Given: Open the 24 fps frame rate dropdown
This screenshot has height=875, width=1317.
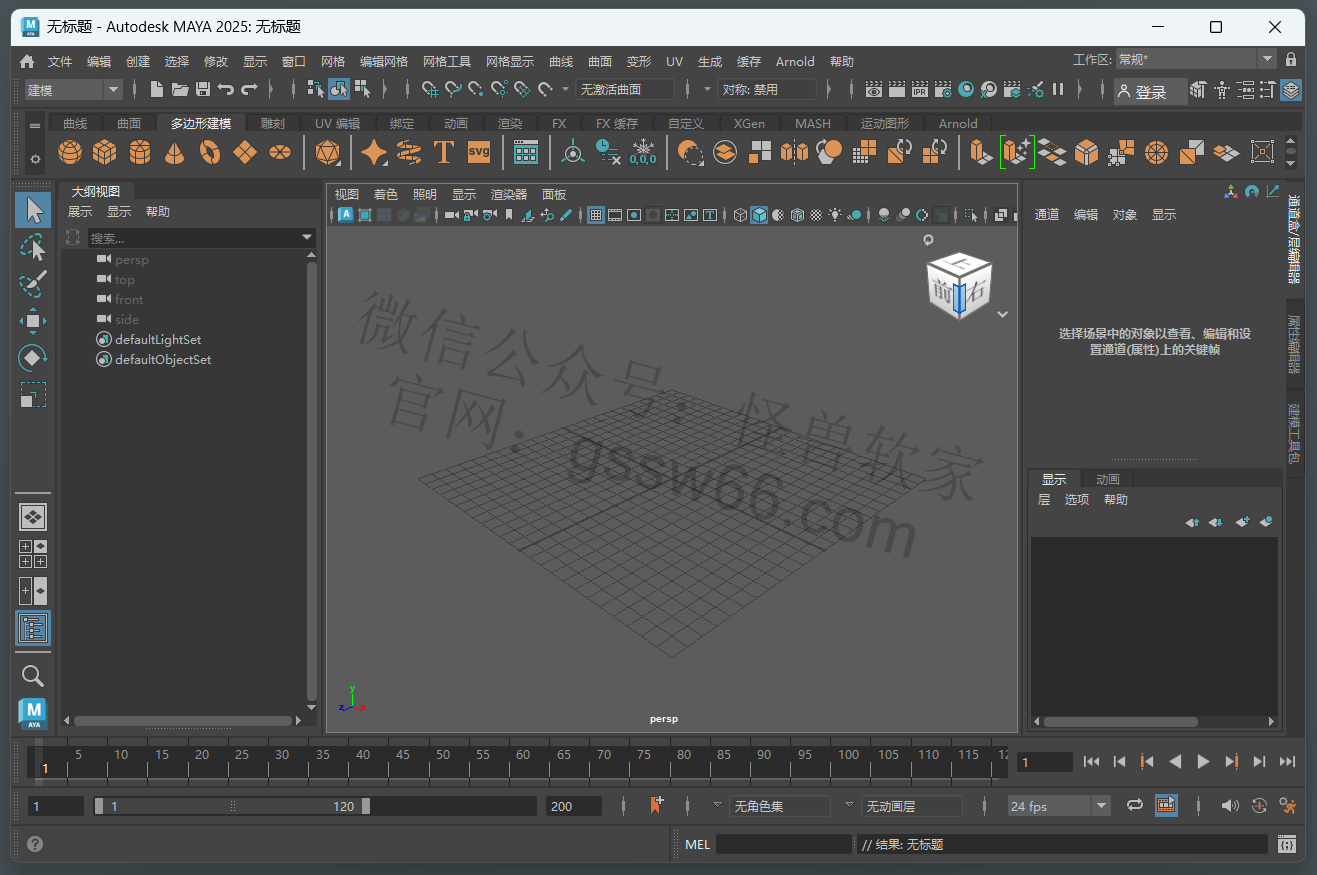Looking at the screenshot, I should pos(1059,806).
